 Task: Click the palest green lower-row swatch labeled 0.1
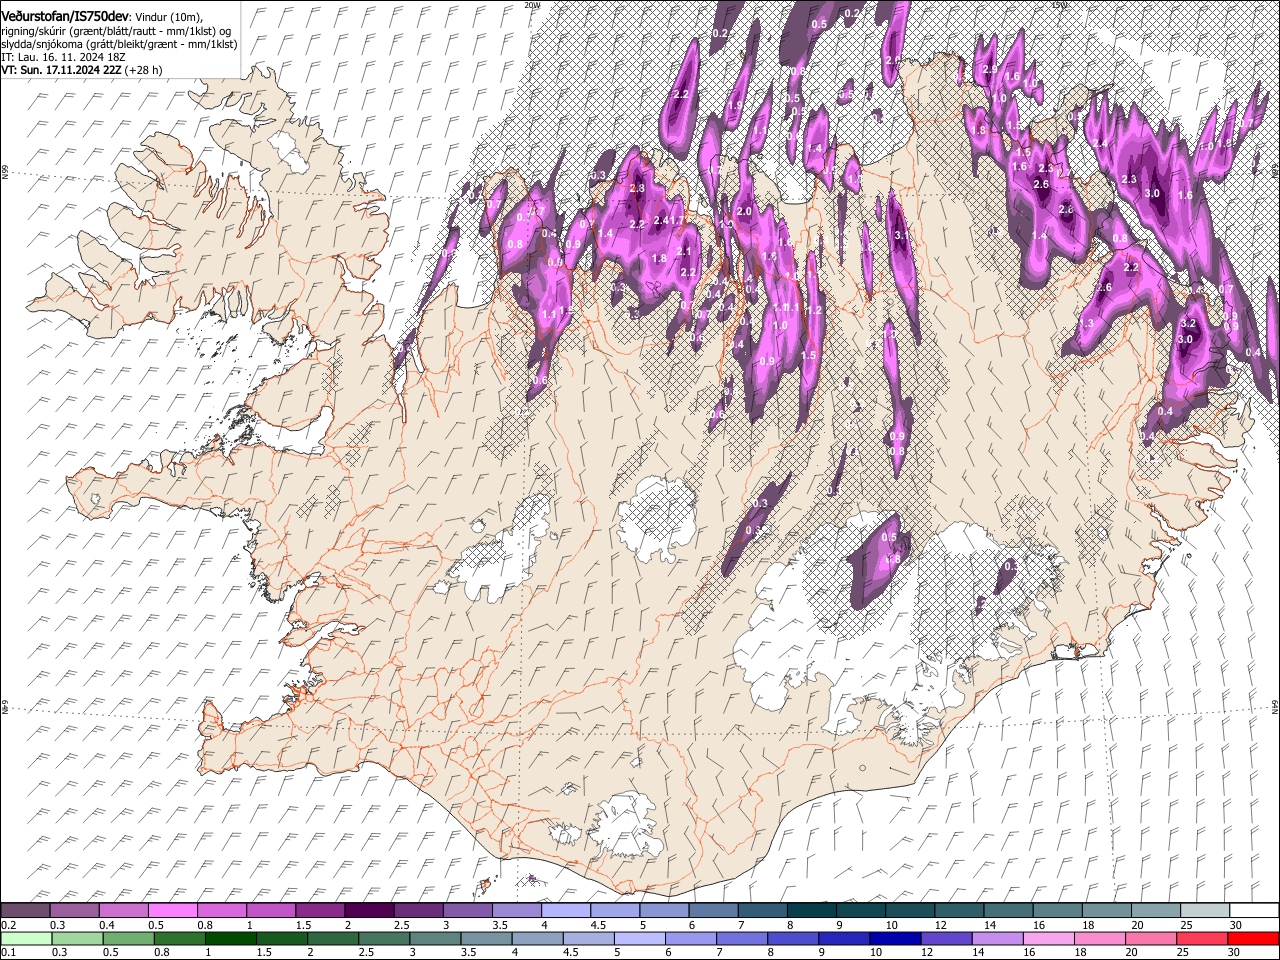point(27,938)
